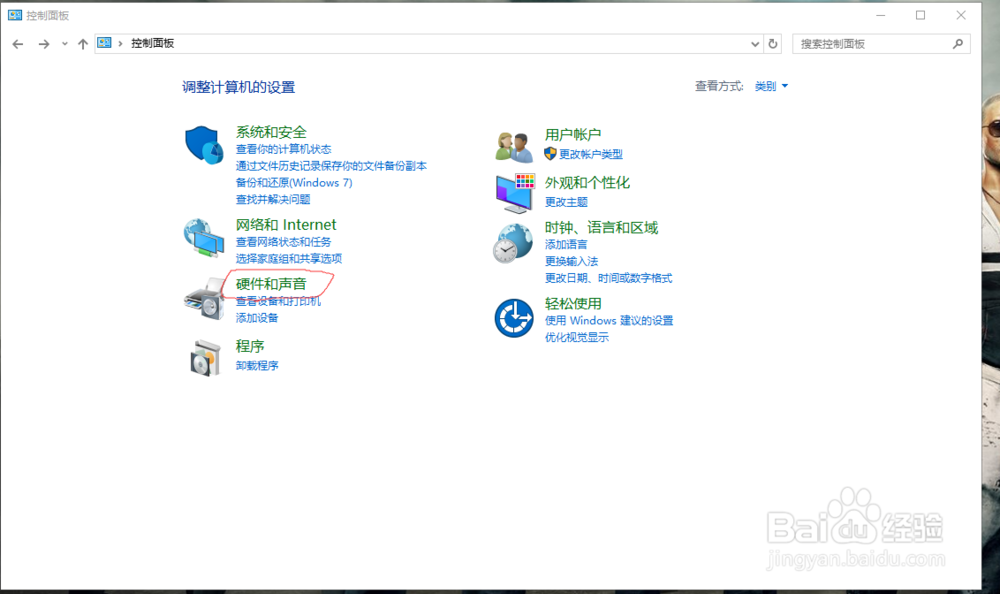Expand the recent locations chevron beside Back arrow
The height and width of the screenshot is (594, 1000).
coord(64,43)
